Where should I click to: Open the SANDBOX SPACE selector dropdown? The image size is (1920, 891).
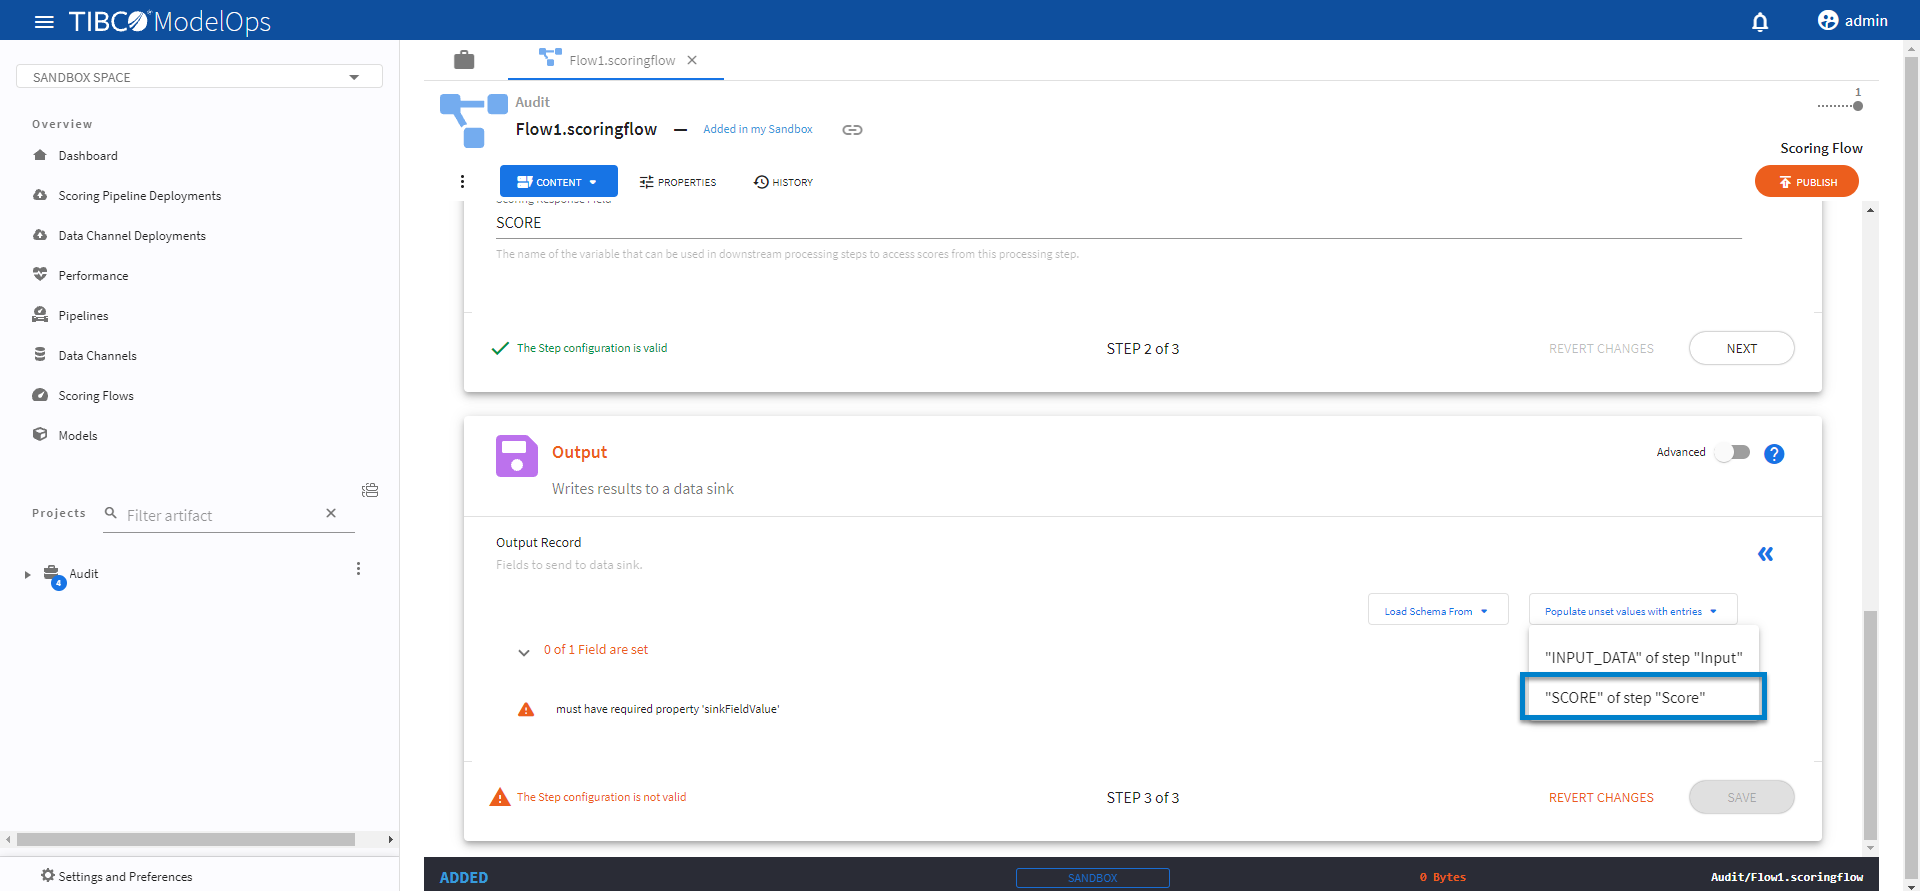(x=199, y=77)
